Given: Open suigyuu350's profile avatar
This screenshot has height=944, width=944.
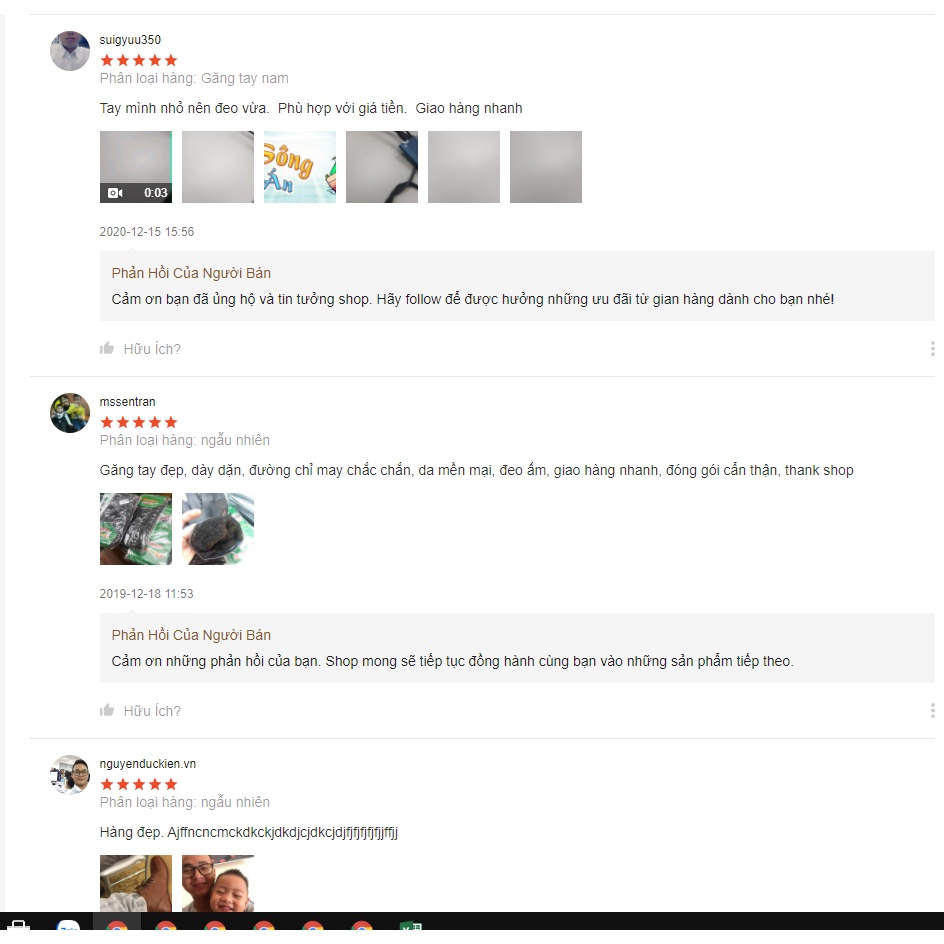Looking at the screenshot, I should coord(70,51).
